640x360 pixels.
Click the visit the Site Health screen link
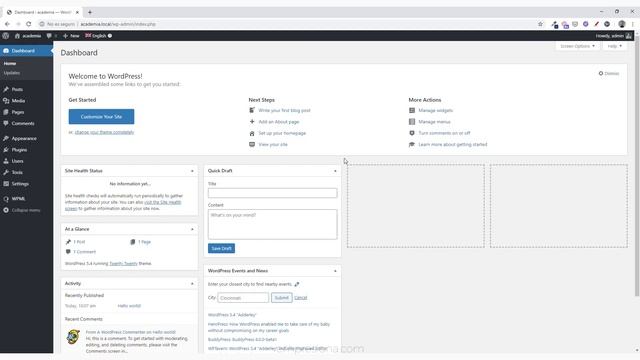click(x=123, y=205)
